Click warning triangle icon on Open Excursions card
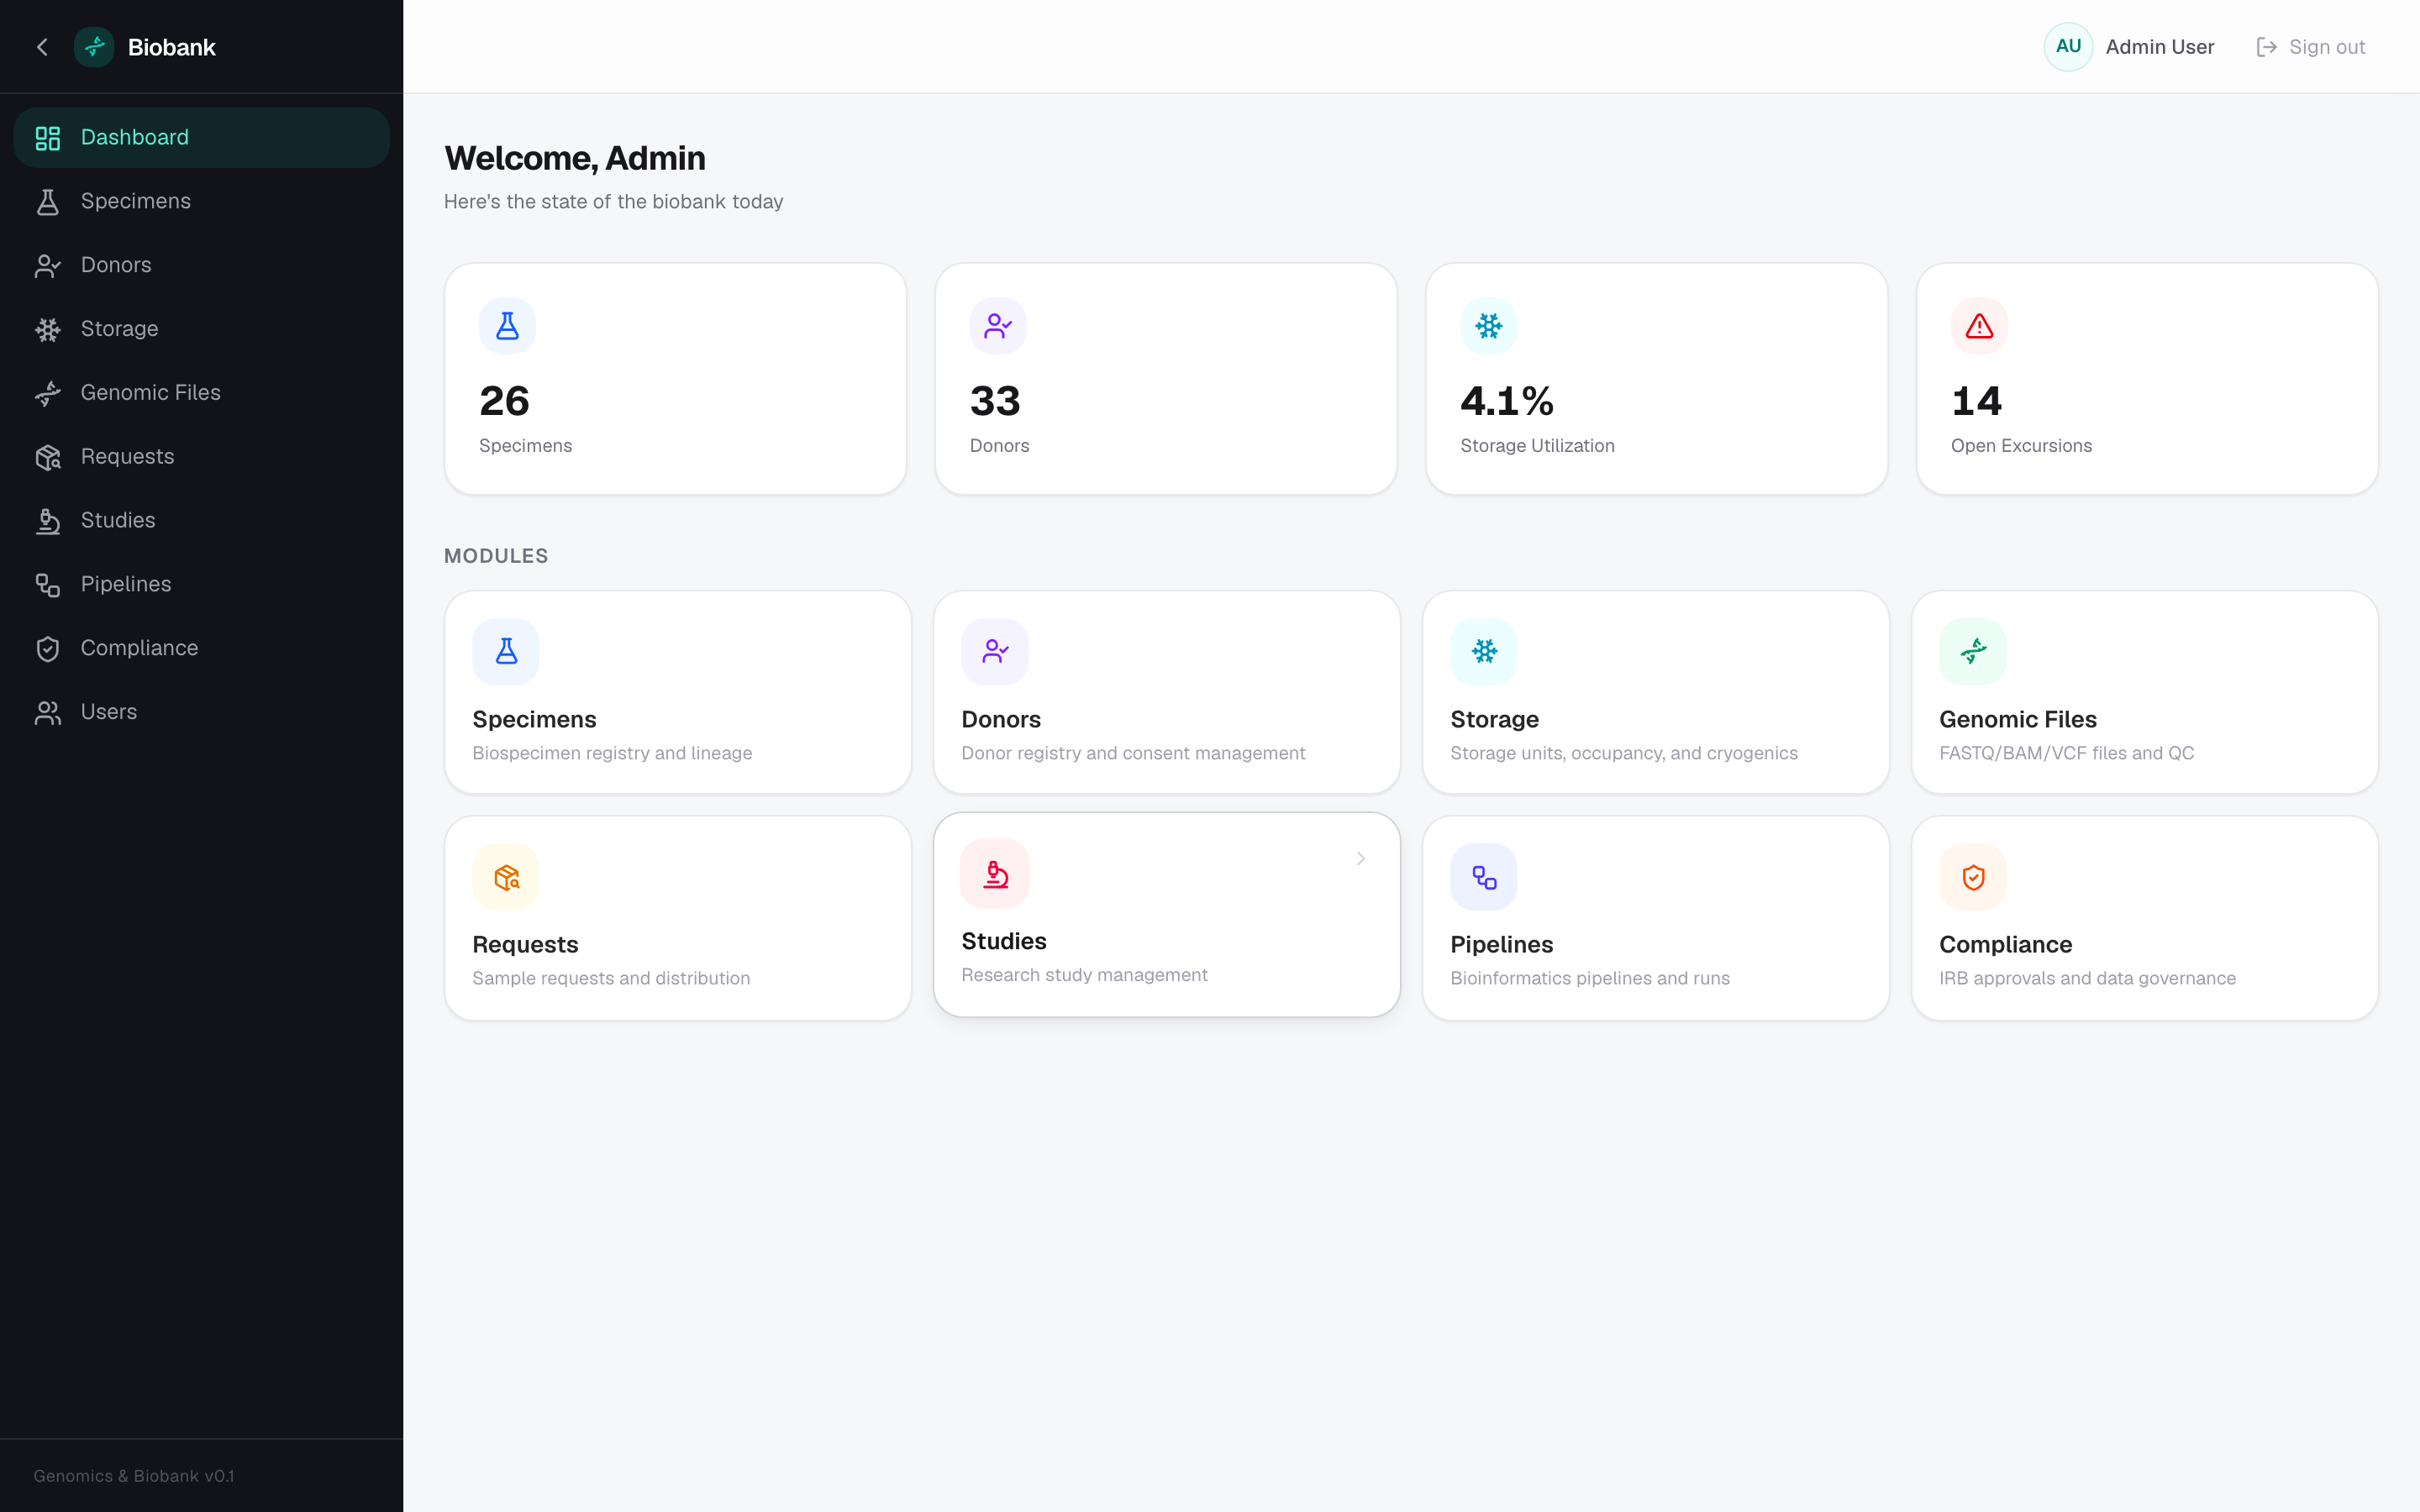 pyautogui.click(x=1979, y=326)
